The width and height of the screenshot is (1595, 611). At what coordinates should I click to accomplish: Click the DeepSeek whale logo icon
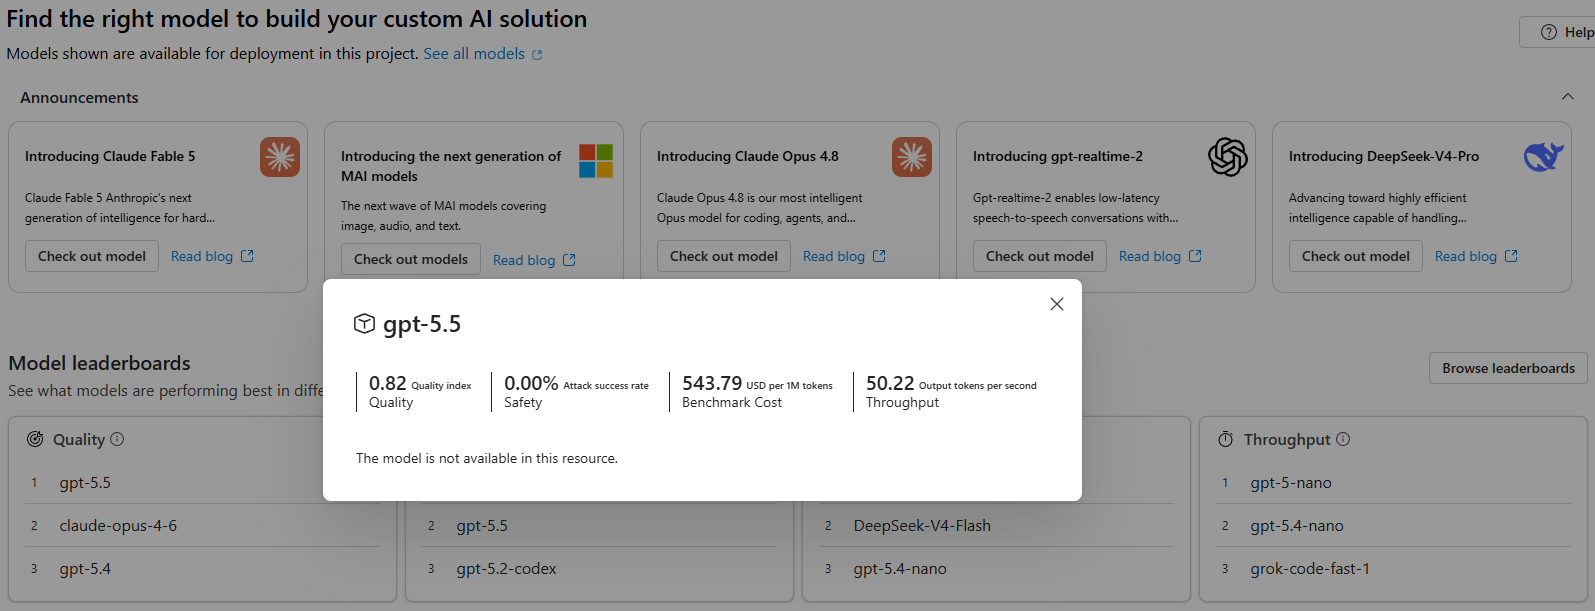click(x=1544, y=157)
